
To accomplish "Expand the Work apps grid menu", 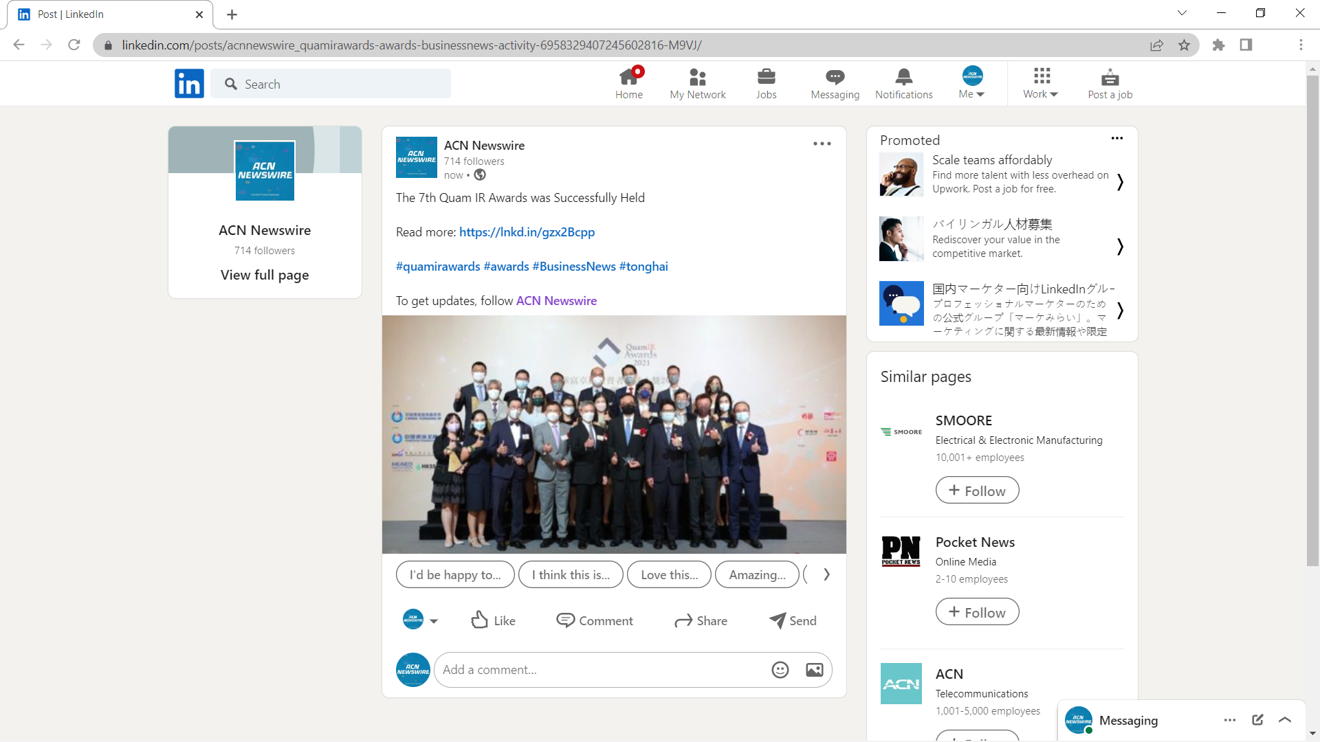I will click(x=1041, y=84).
